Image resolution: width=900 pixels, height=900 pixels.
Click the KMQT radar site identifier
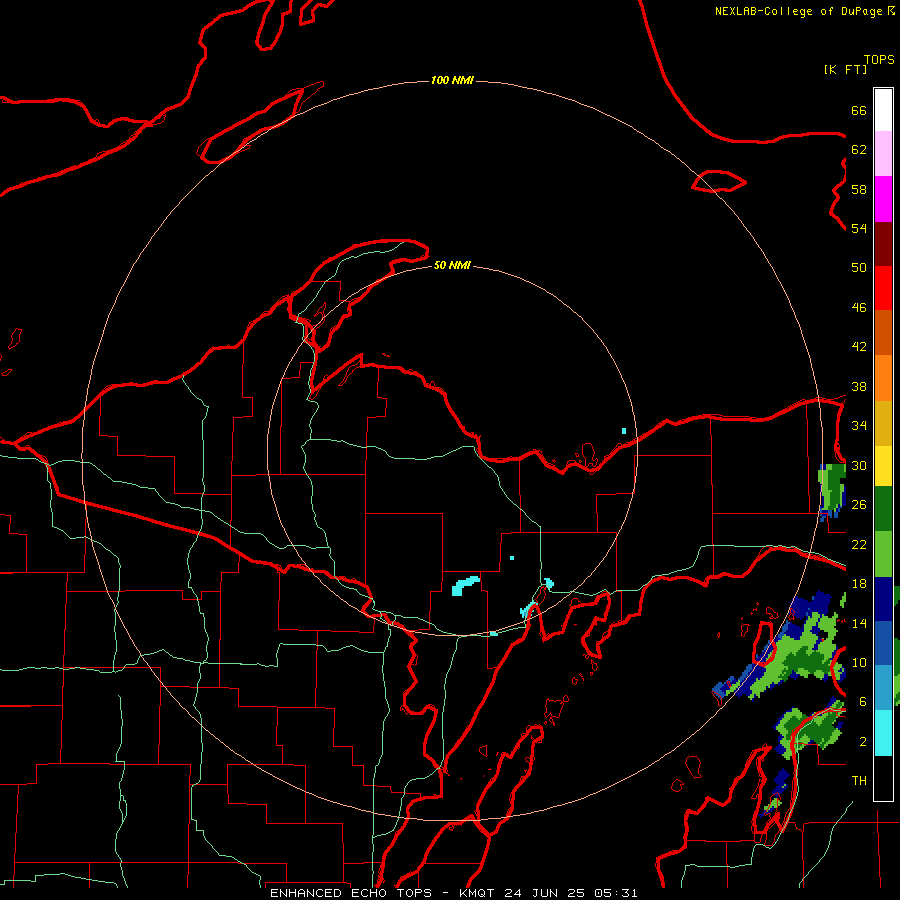478,893
